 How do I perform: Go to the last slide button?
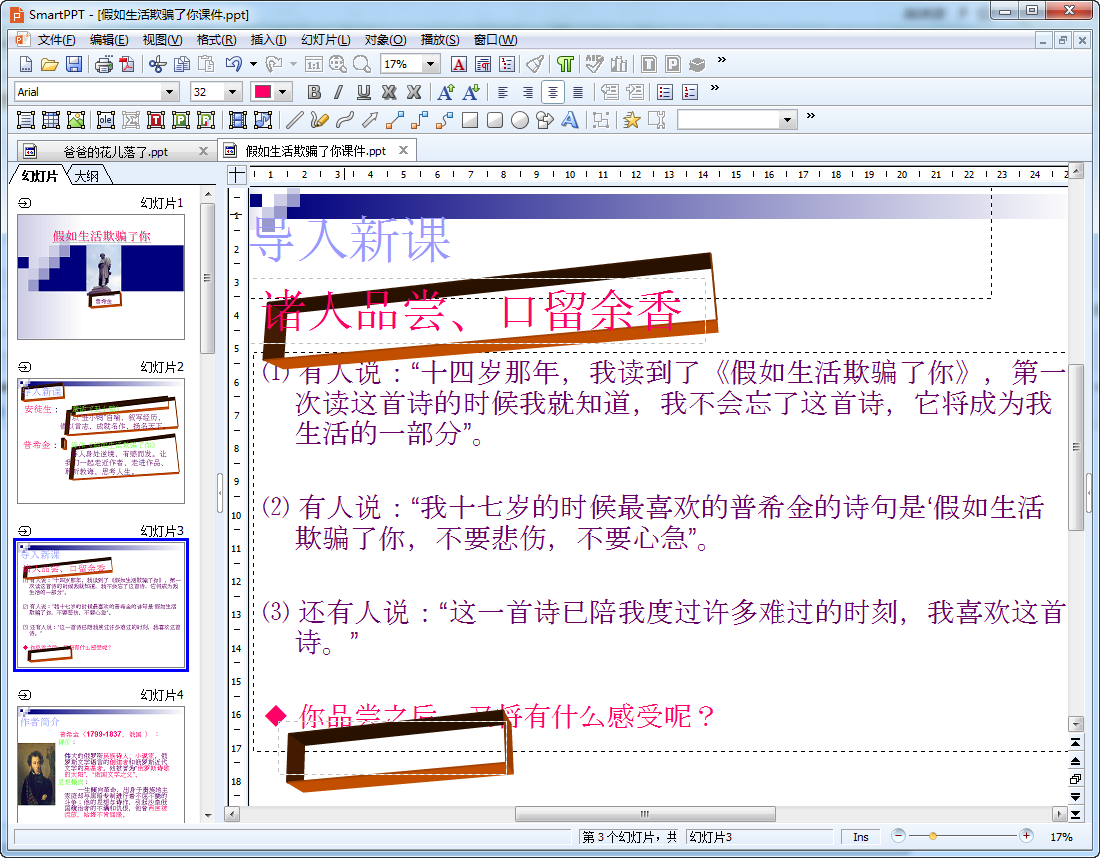[1075, 815]
